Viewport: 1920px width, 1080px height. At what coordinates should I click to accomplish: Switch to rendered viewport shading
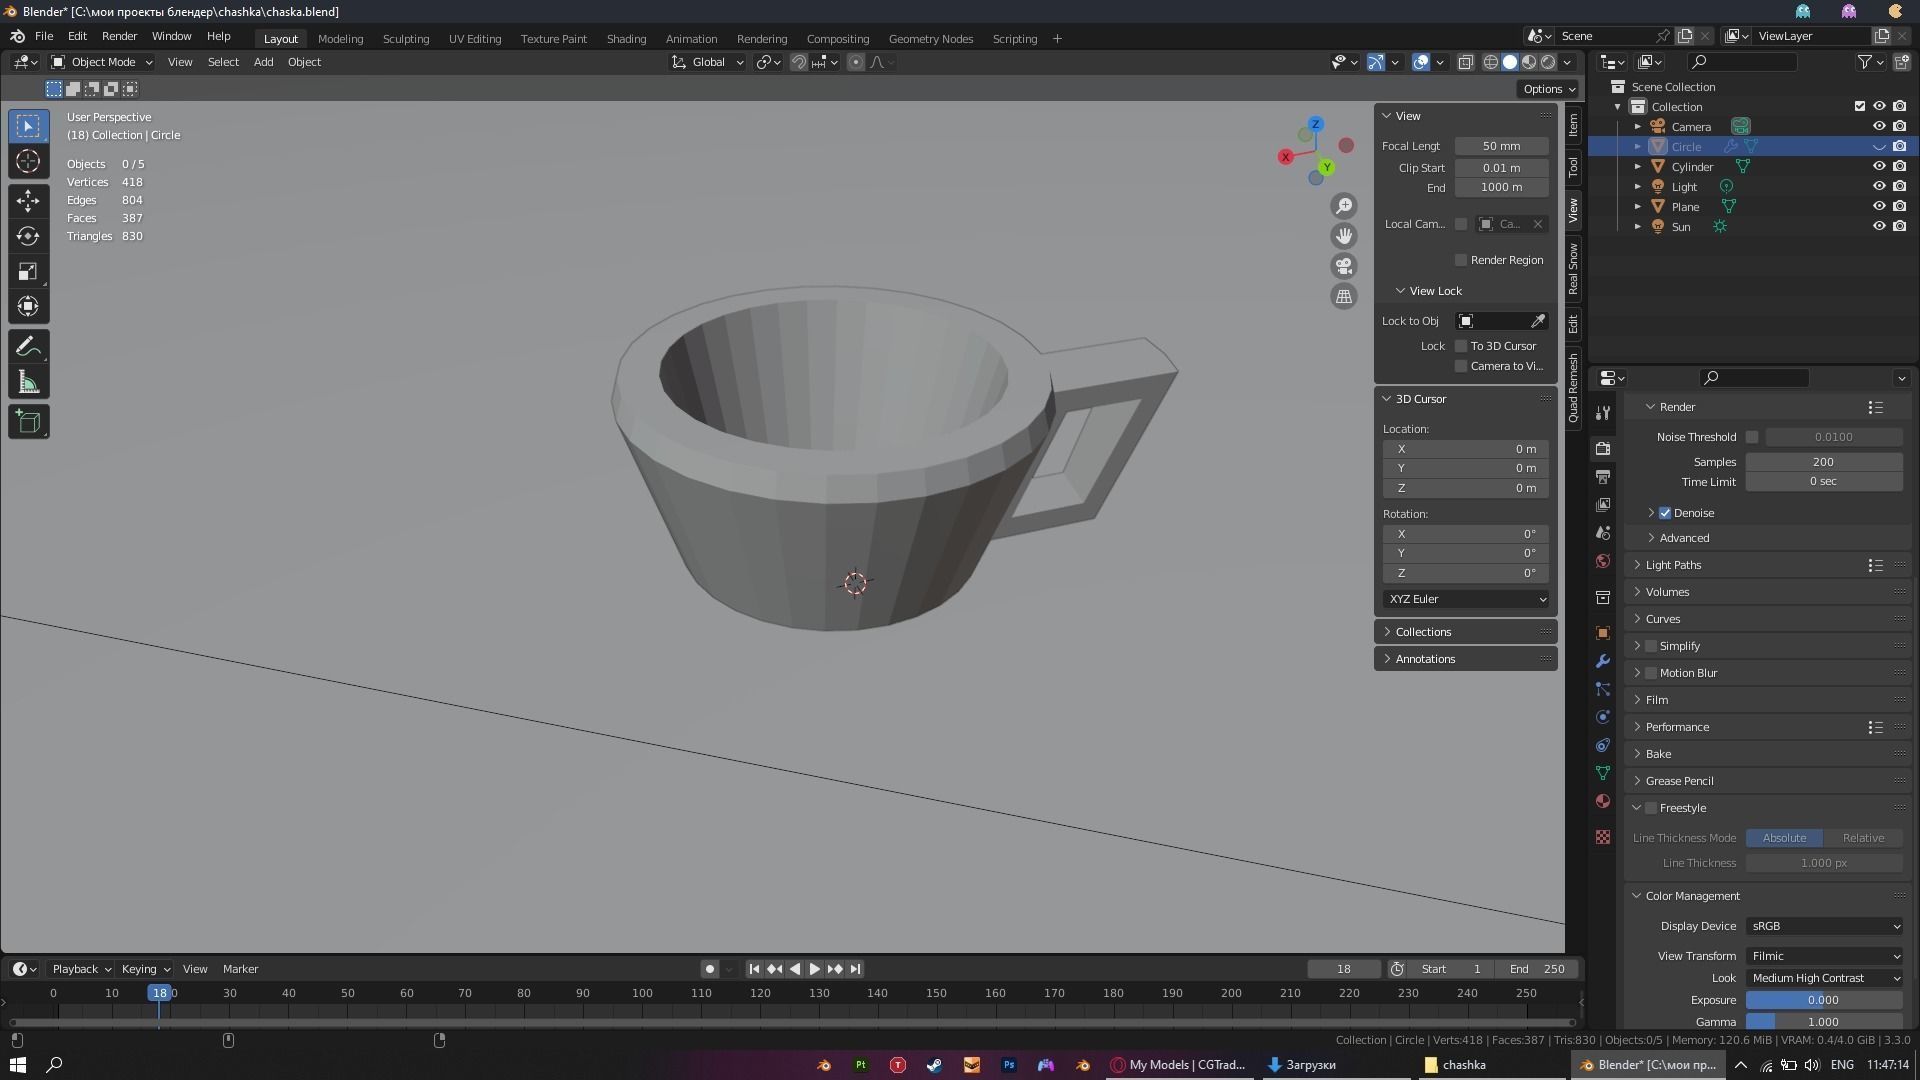(1548, 62)
